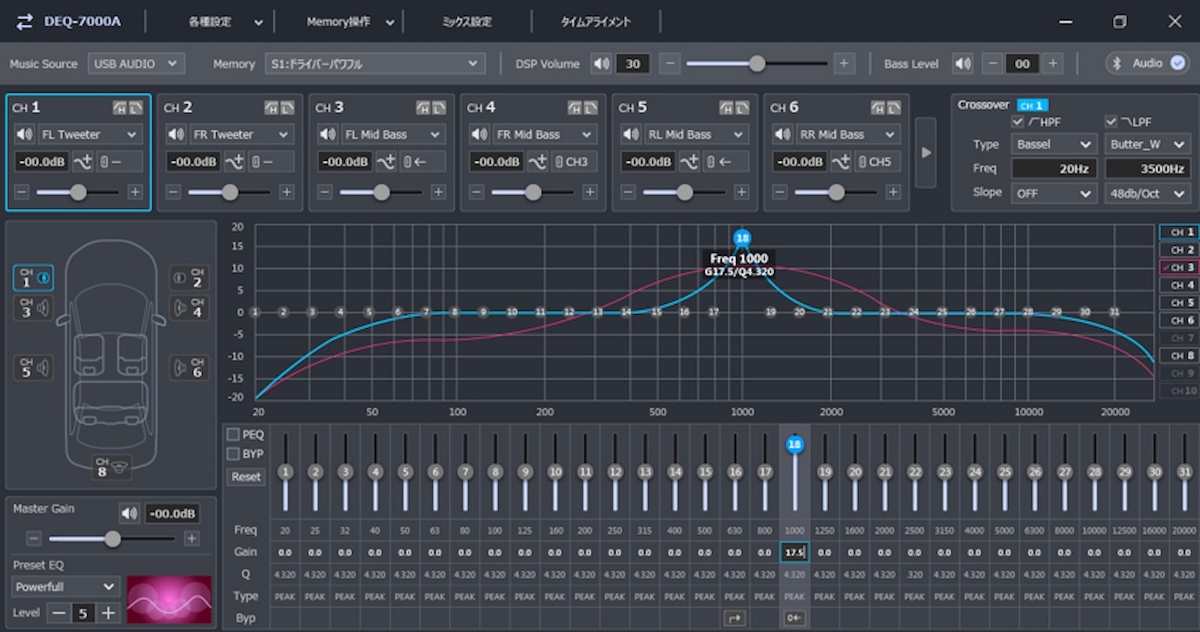Toggle CH 8 curve in graph legend

coord(1178,355)
